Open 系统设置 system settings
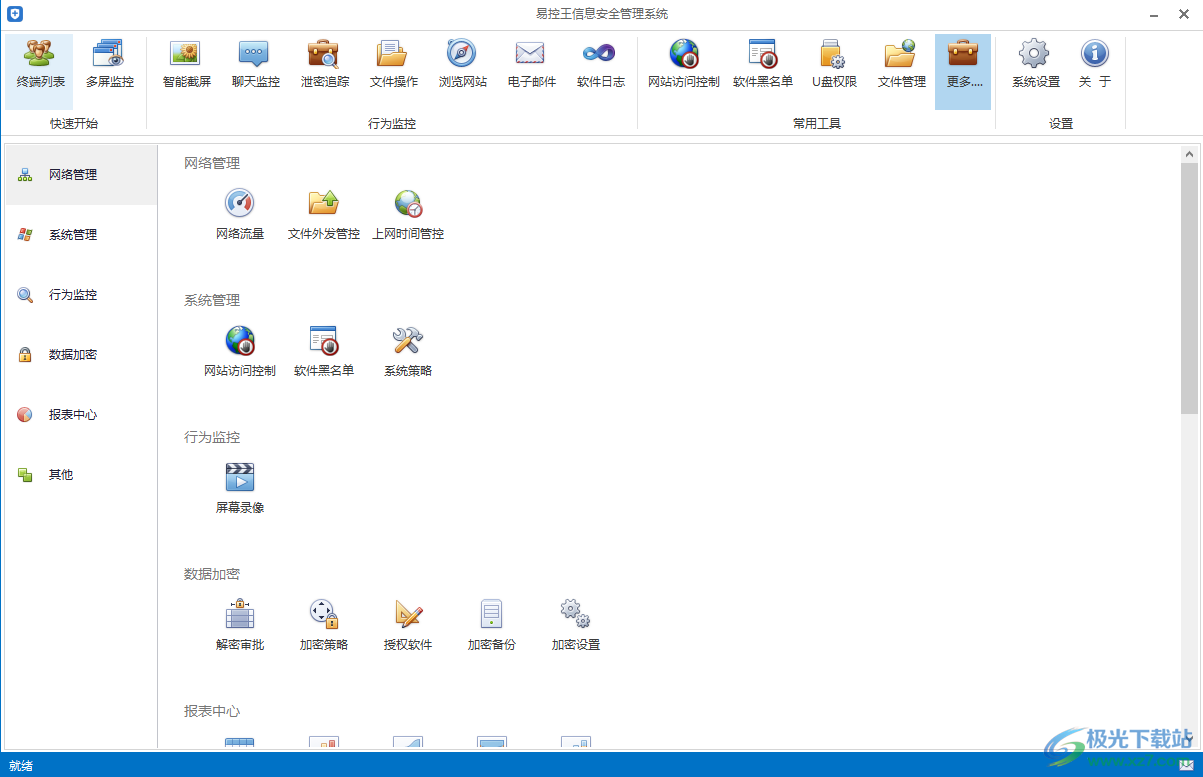This screenshot has height=777, width=1203. click(1035, 64)
